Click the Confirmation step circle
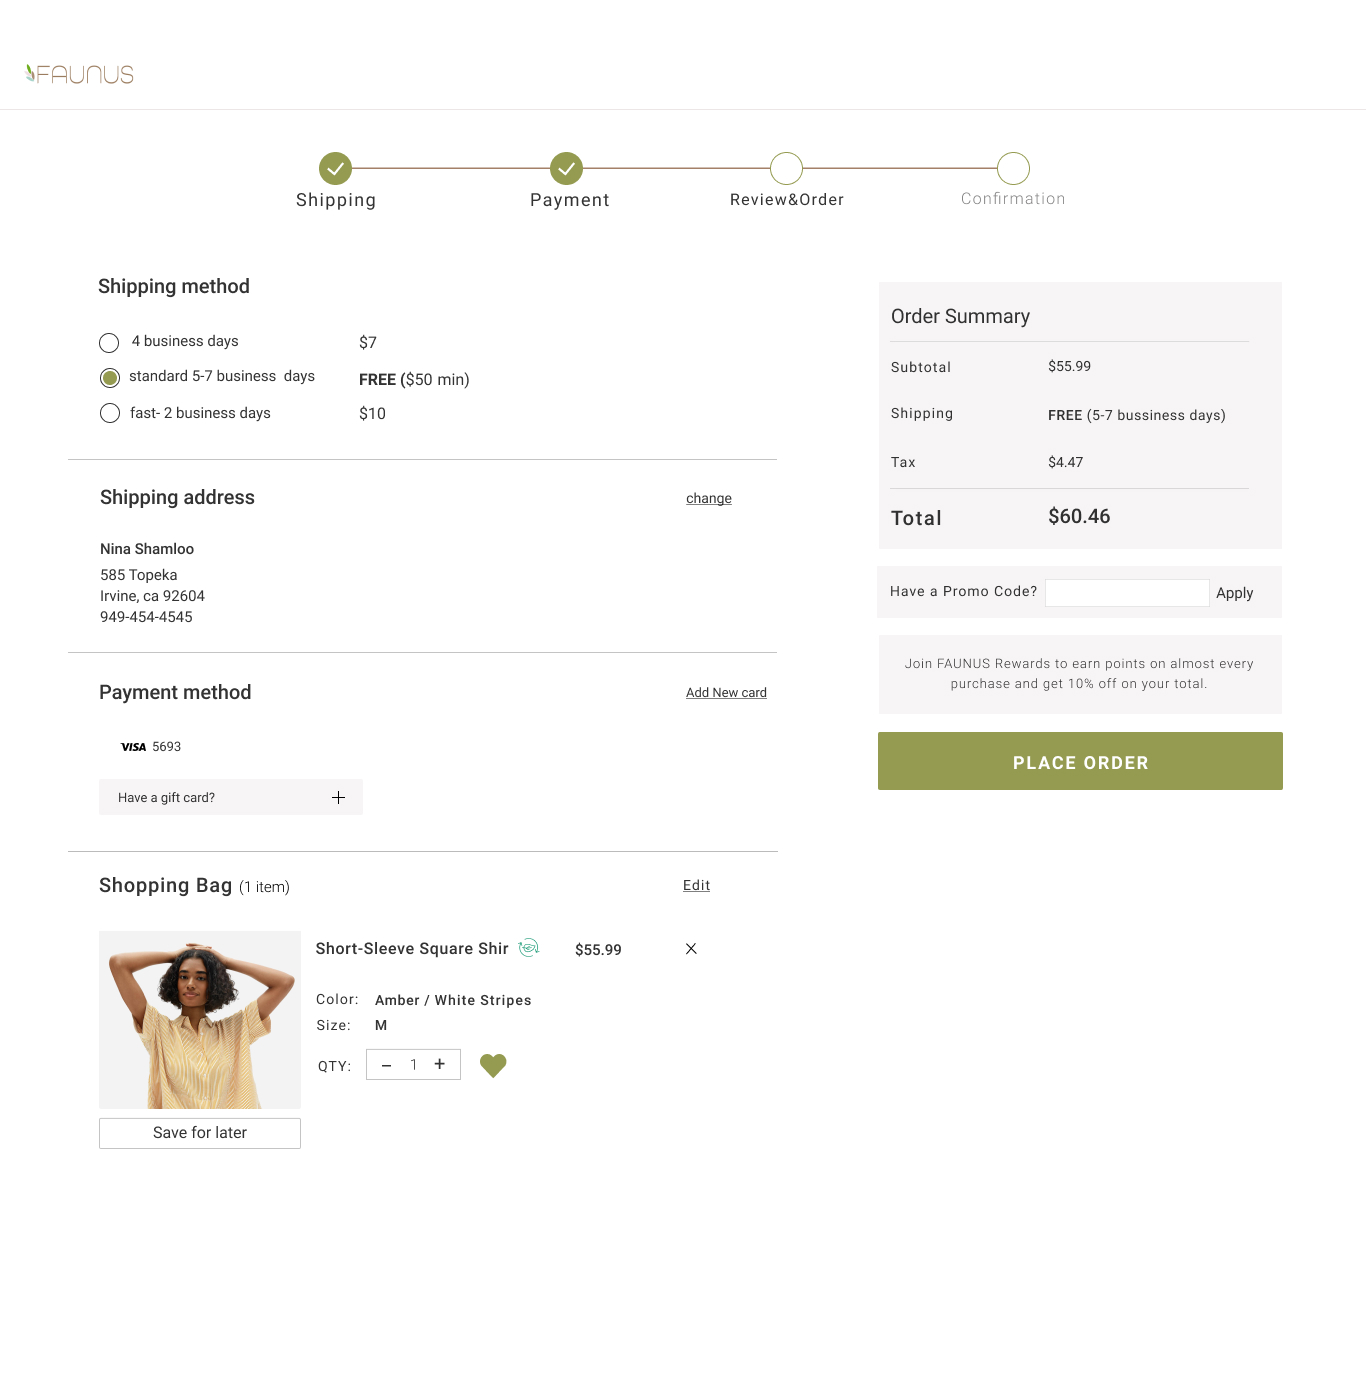1366x1385 pixels. click(1013, 169)
